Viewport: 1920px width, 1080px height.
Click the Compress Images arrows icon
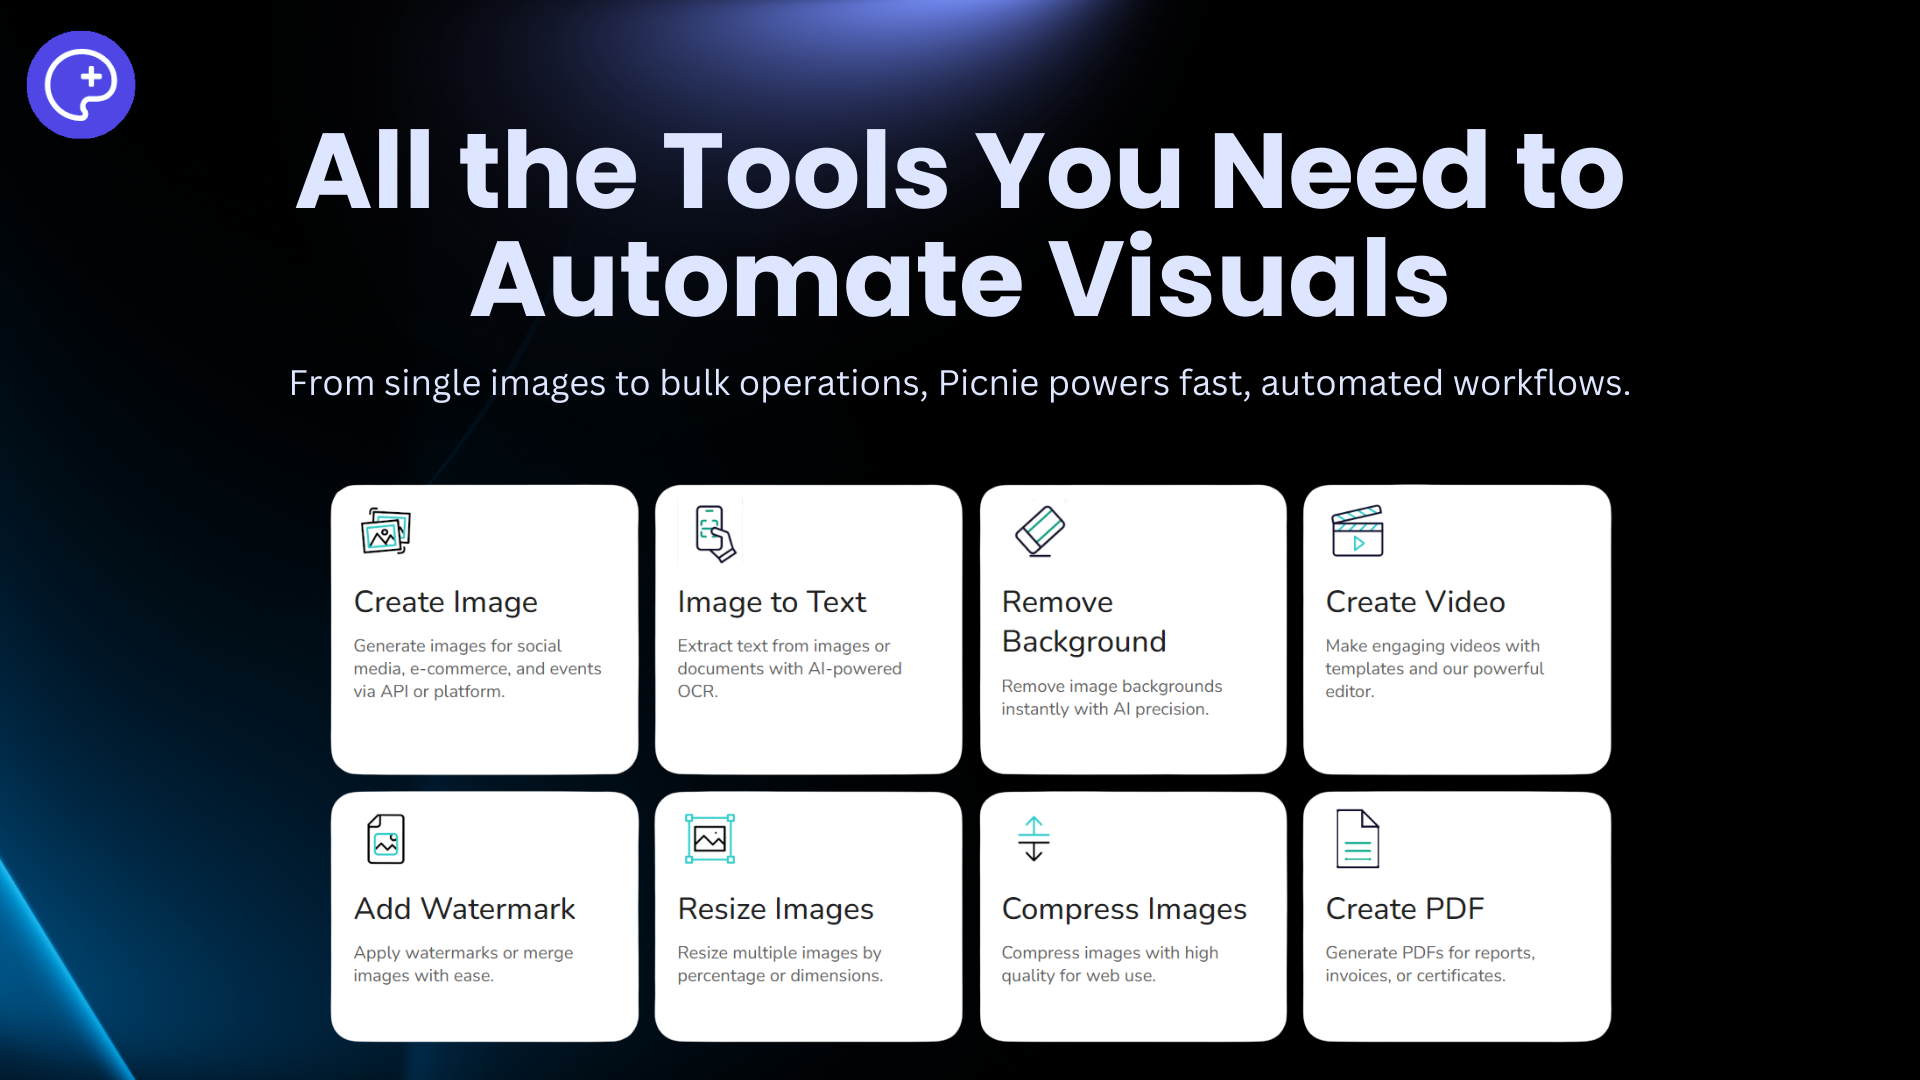1034,839
